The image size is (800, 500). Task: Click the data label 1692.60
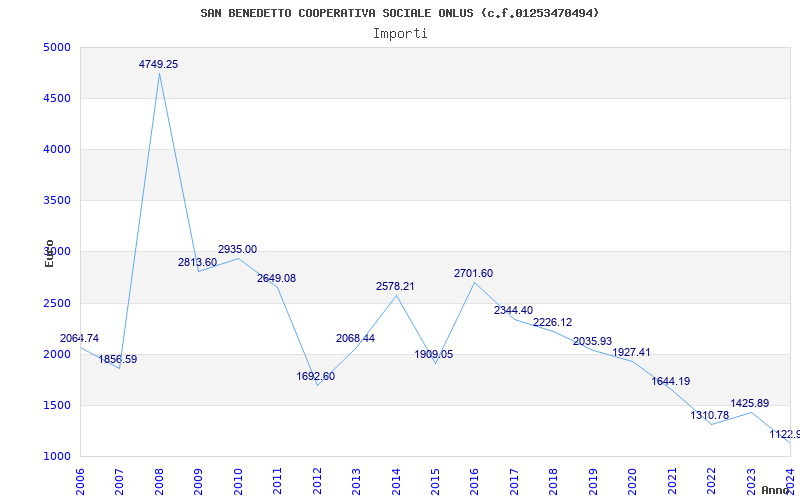click(x=316, y=376)
